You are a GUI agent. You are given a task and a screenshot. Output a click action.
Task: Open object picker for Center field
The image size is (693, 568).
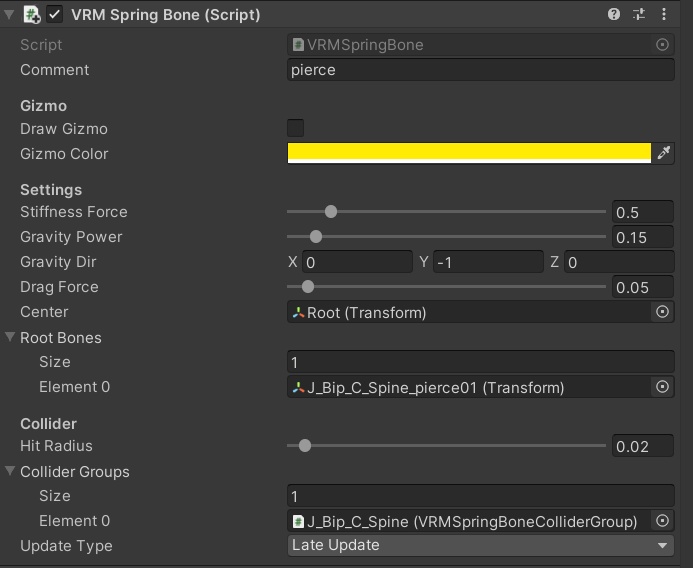point(662,312)
